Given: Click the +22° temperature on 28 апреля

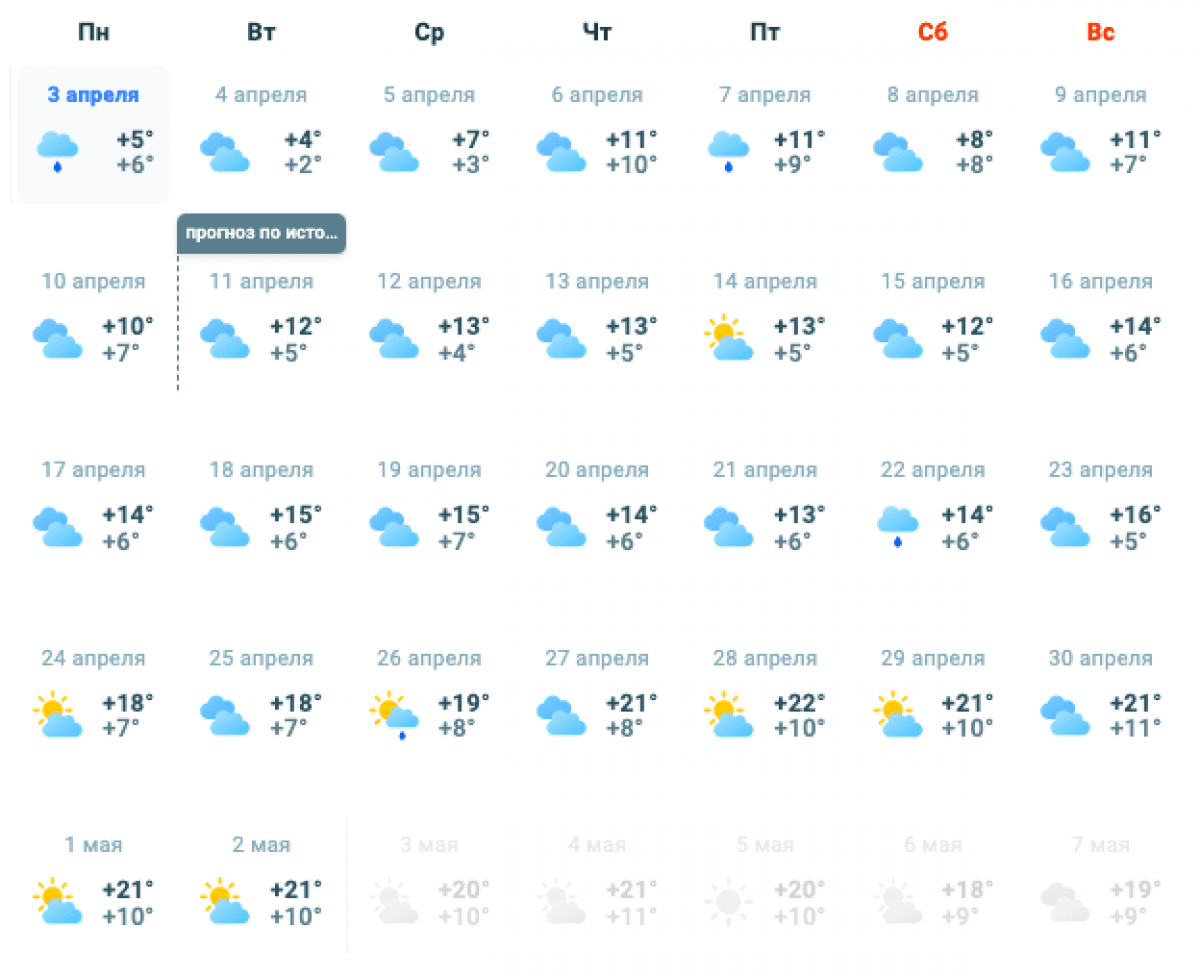Looking at the screenshot, I should (799, 702).
